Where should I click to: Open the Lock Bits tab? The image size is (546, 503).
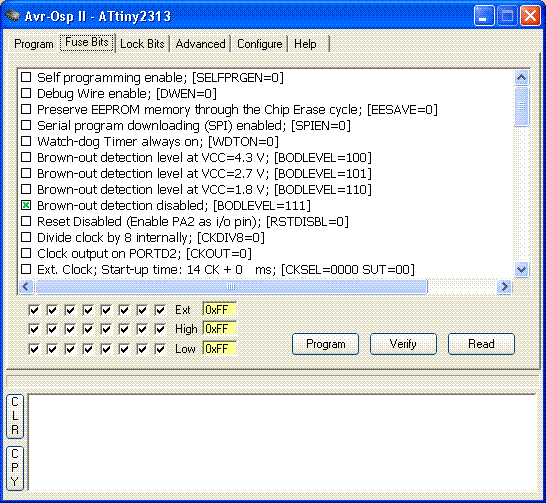coord(142,44)
